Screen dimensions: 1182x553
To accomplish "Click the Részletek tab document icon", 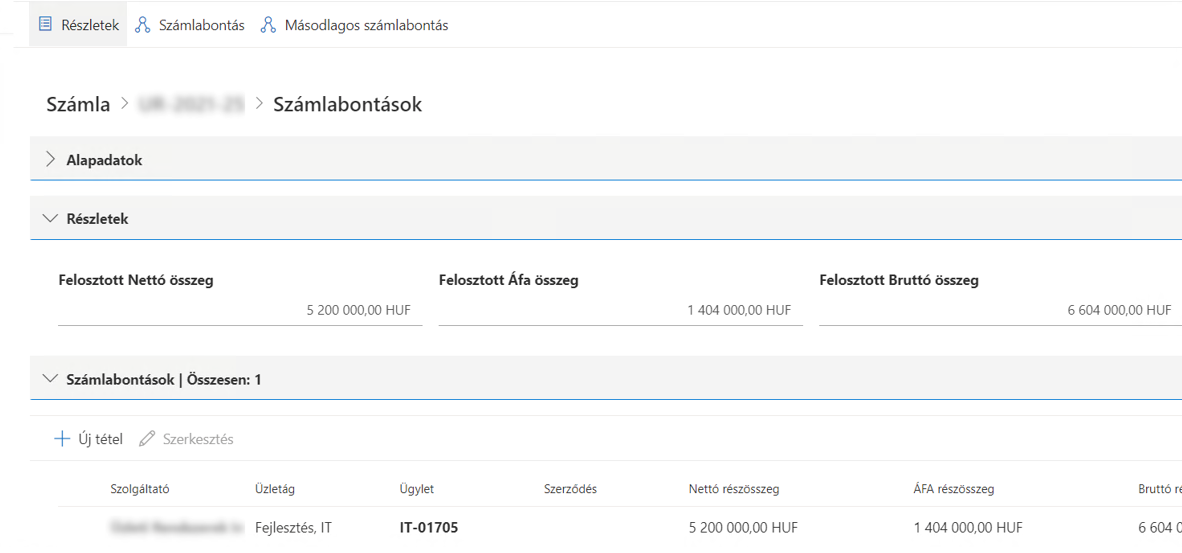I will pyautogui.click(x=45, y=25).
